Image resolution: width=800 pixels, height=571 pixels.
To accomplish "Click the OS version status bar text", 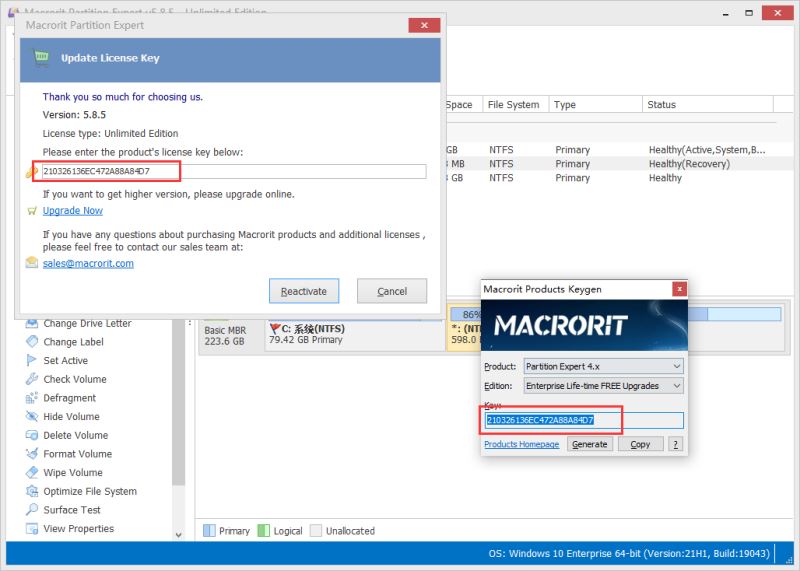I will (x=629, y=553).
